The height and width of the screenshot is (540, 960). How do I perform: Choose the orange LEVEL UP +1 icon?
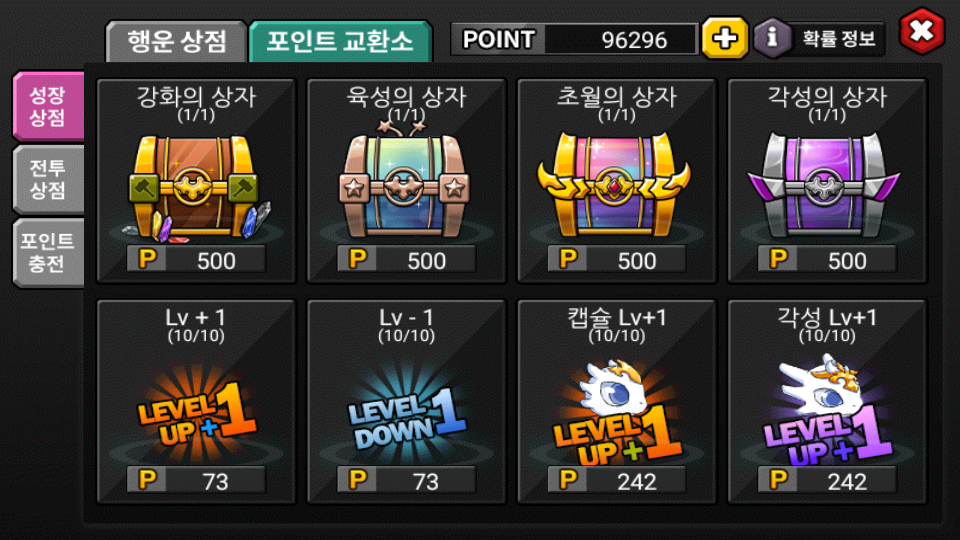[x=196, y=413]
